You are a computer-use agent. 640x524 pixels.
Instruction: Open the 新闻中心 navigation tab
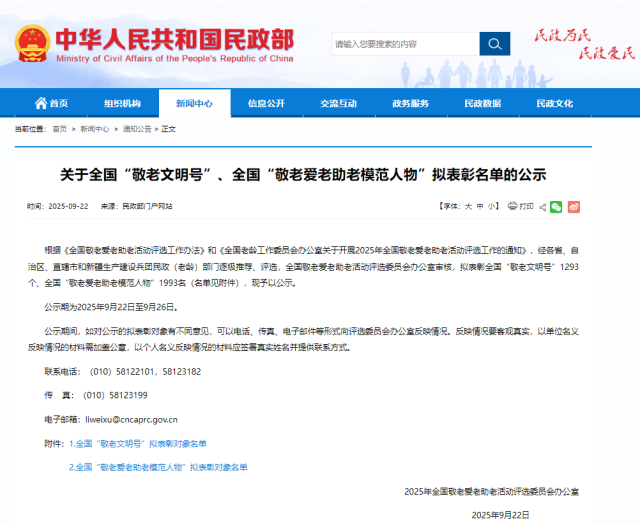coord(194,103)
